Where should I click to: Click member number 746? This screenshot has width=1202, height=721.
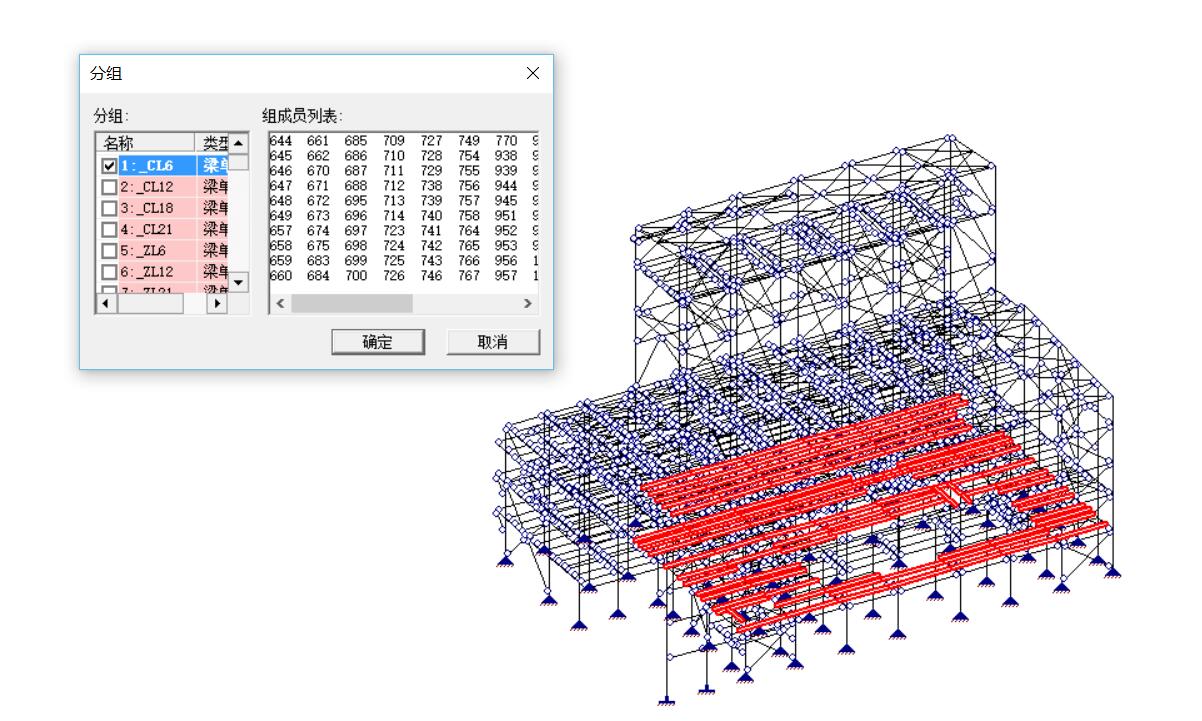point(431,276)
